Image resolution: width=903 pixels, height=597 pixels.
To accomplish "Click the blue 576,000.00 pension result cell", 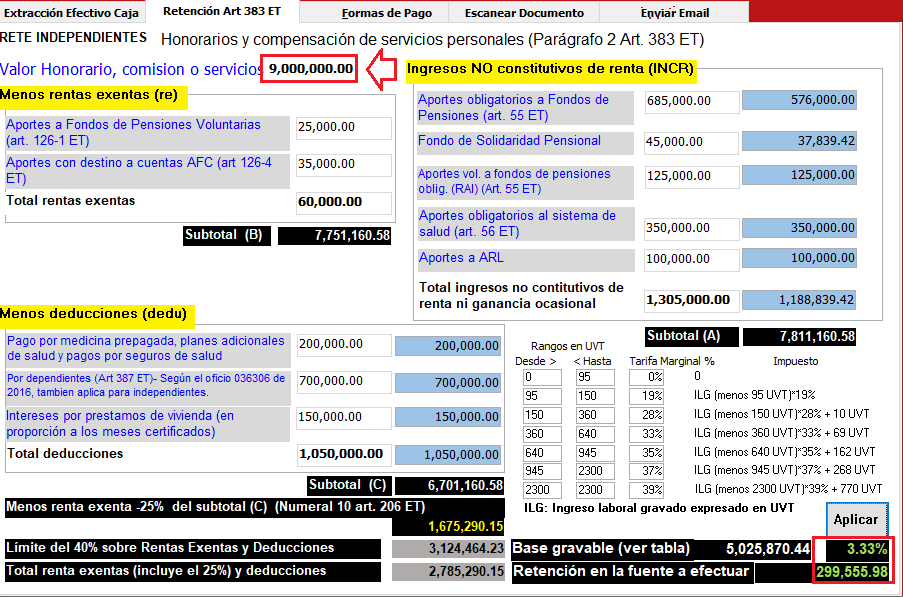I will tap(799, 100).
